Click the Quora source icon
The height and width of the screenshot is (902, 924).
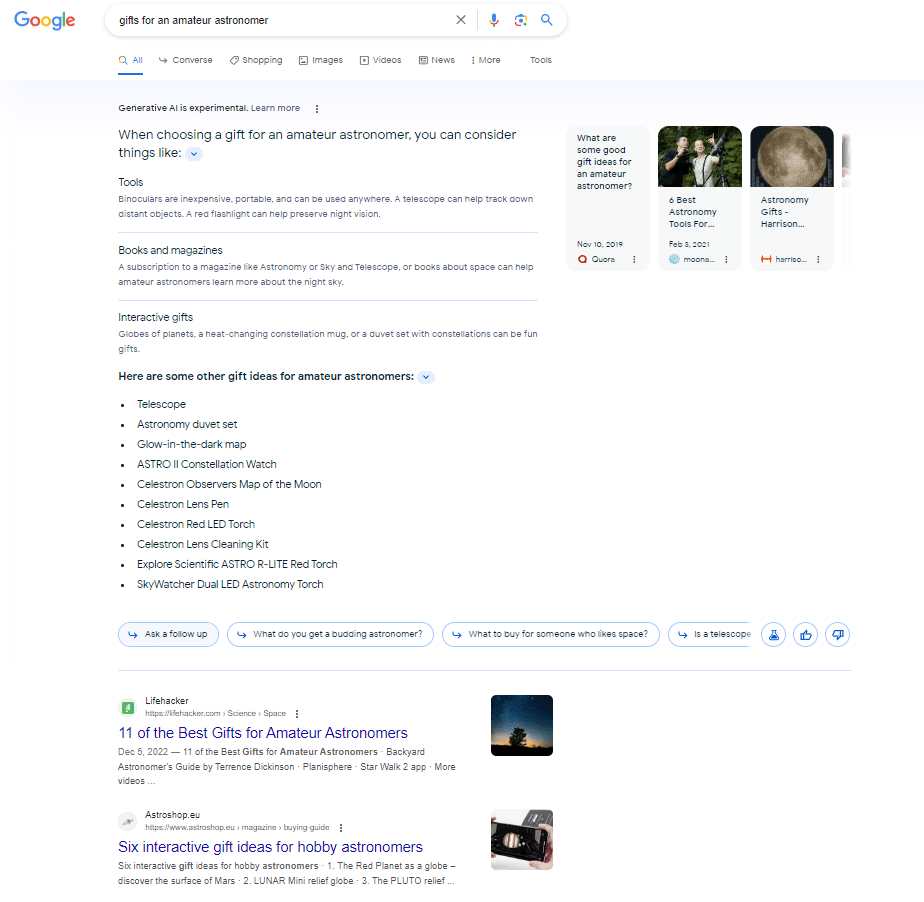(582, 259)
